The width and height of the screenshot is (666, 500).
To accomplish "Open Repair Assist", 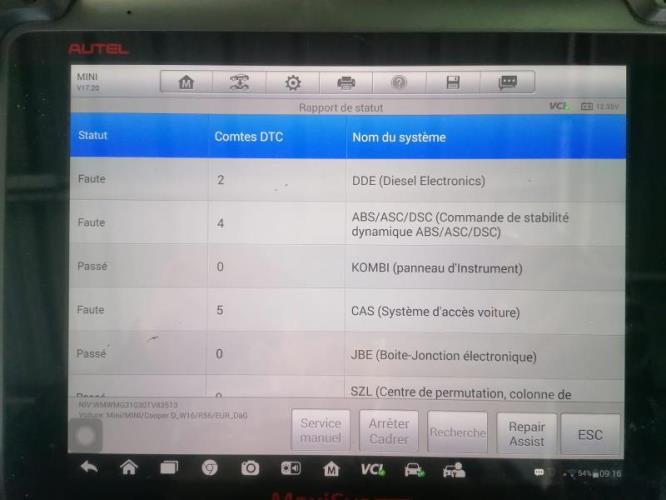I will point(526,433).
